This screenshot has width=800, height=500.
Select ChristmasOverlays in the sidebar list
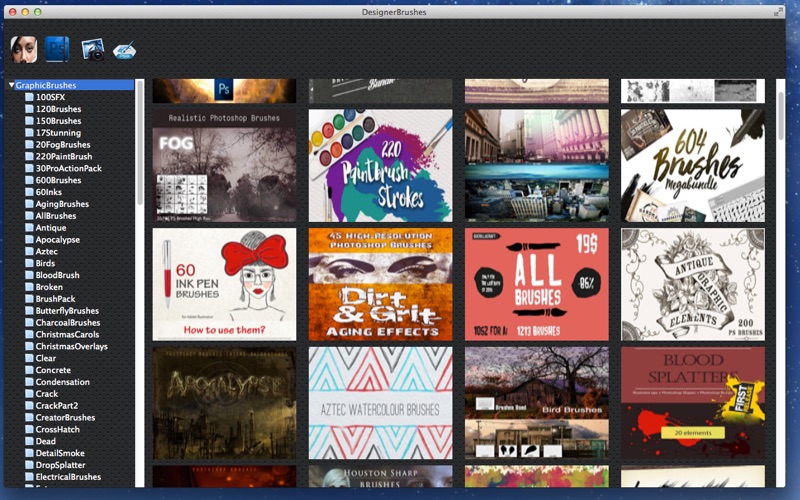[x=71, y=346]
